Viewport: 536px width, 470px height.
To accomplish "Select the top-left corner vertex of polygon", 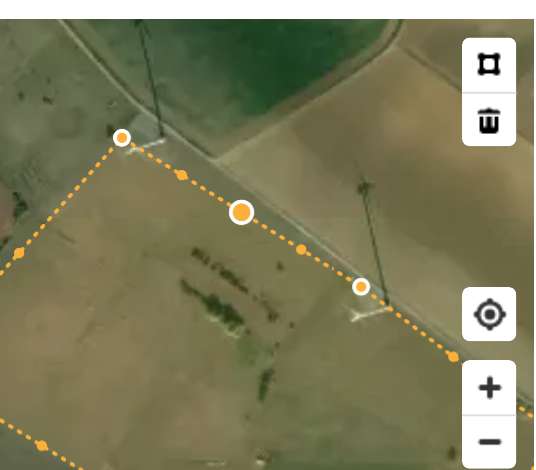I will tap(122, 138).
